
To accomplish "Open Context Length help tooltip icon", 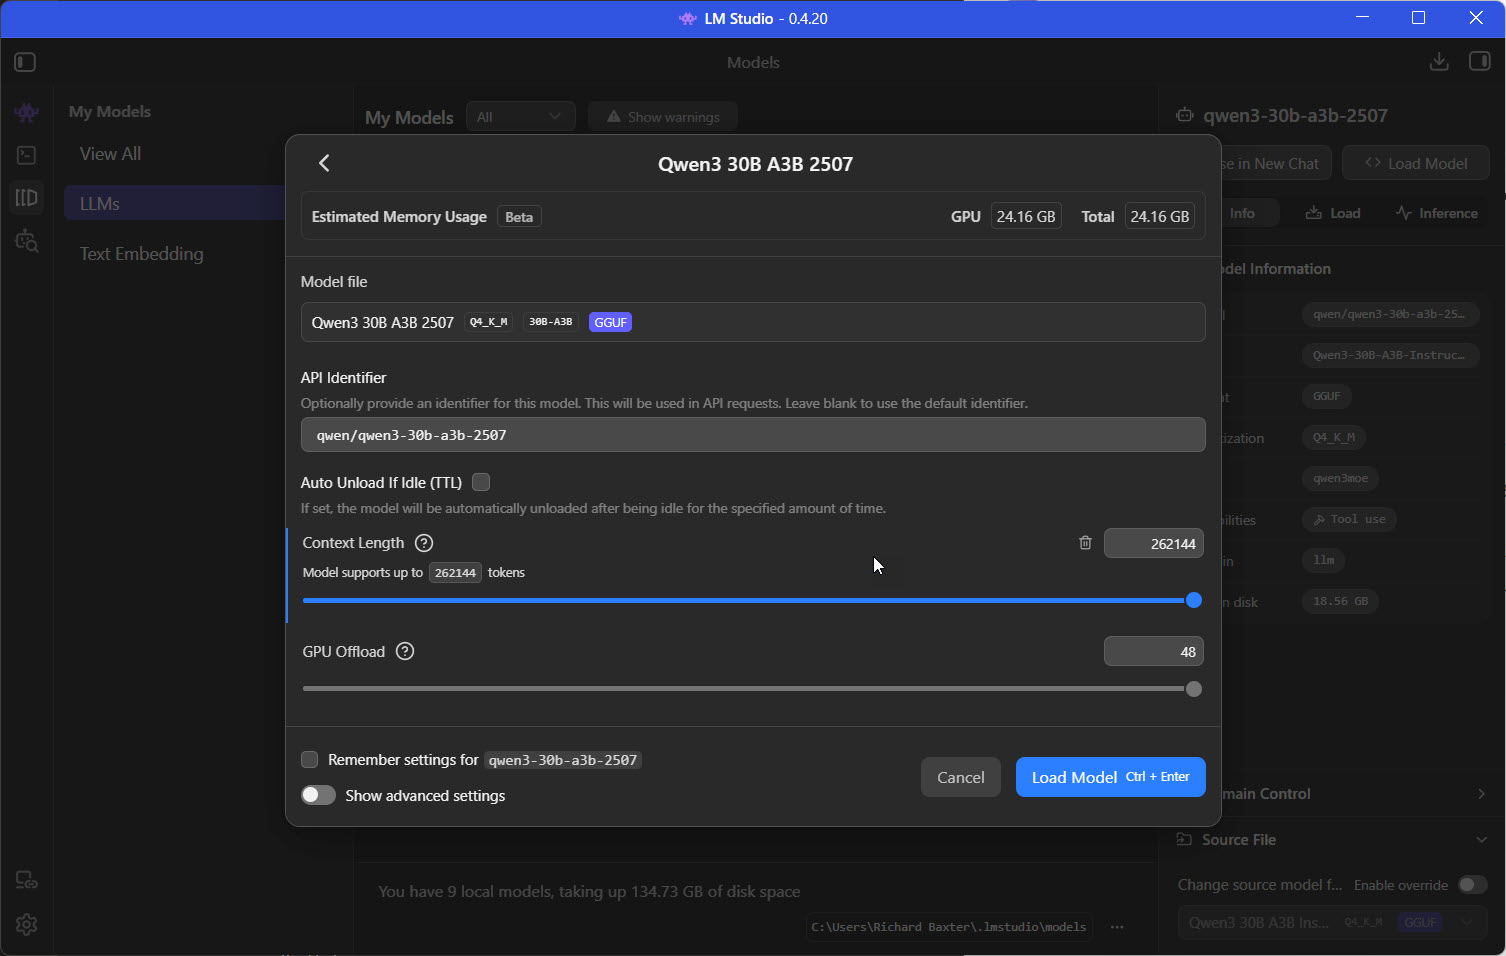I will pos(424,543).
